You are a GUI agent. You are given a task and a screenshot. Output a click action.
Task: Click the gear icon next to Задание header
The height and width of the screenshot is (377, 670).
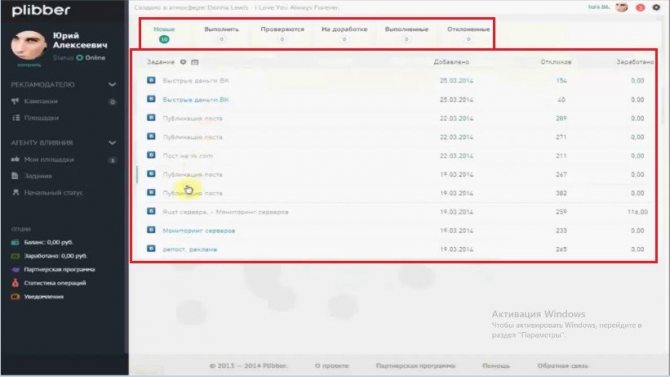pyautogui.click(x=183, y=62)
